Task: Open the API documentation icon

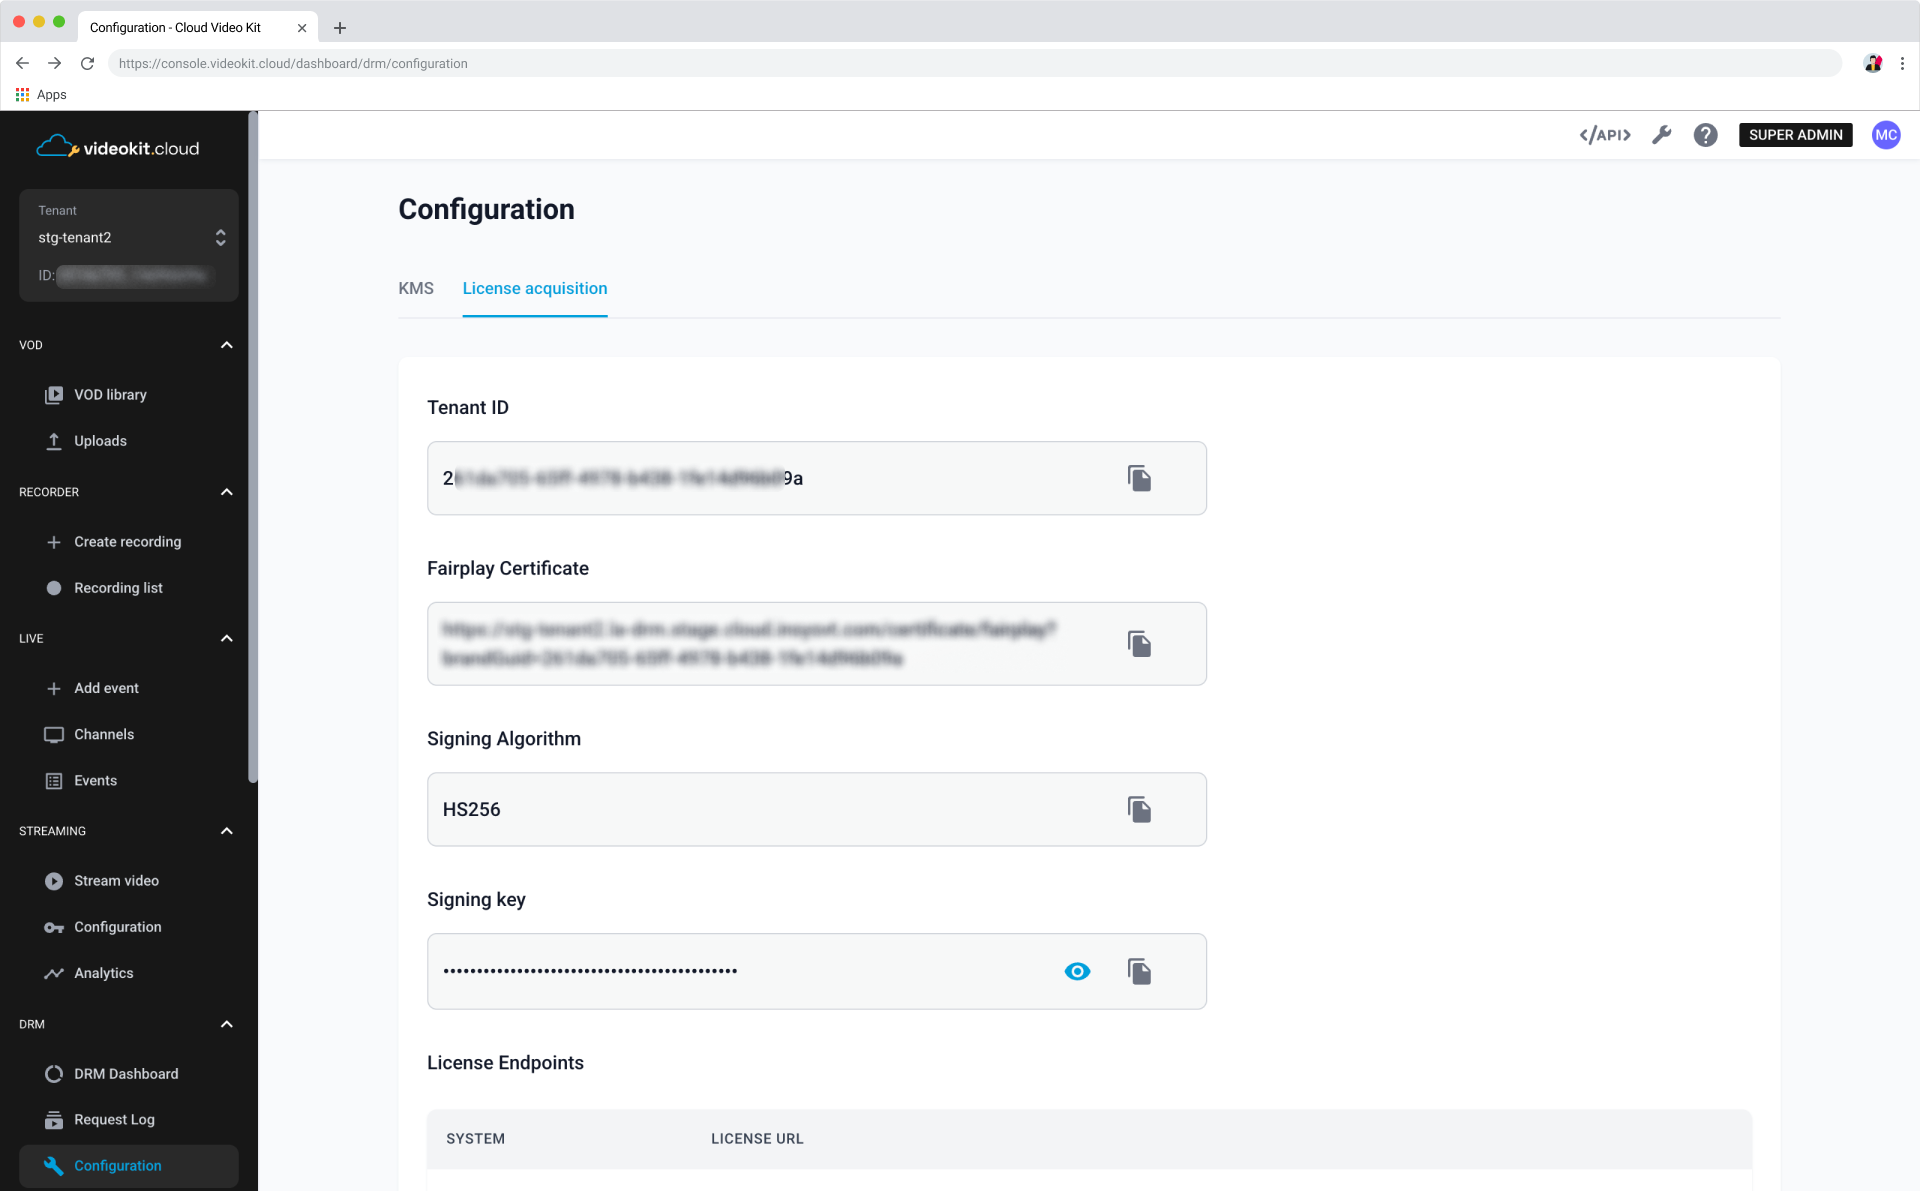Action: 1604,135
